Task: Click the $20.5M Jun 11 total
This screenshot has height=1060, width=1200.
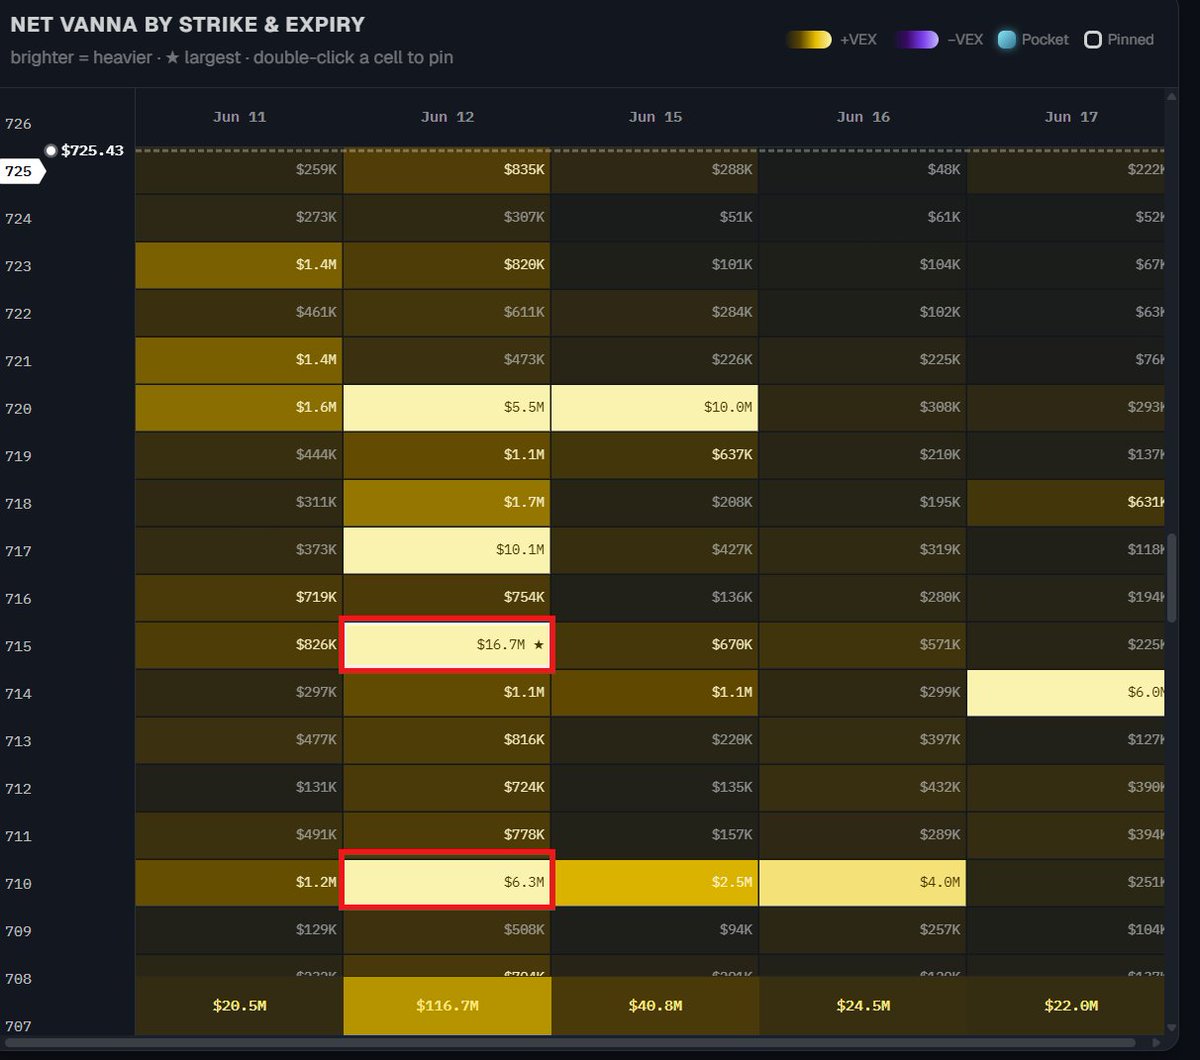Action: tap(239, 1006)
